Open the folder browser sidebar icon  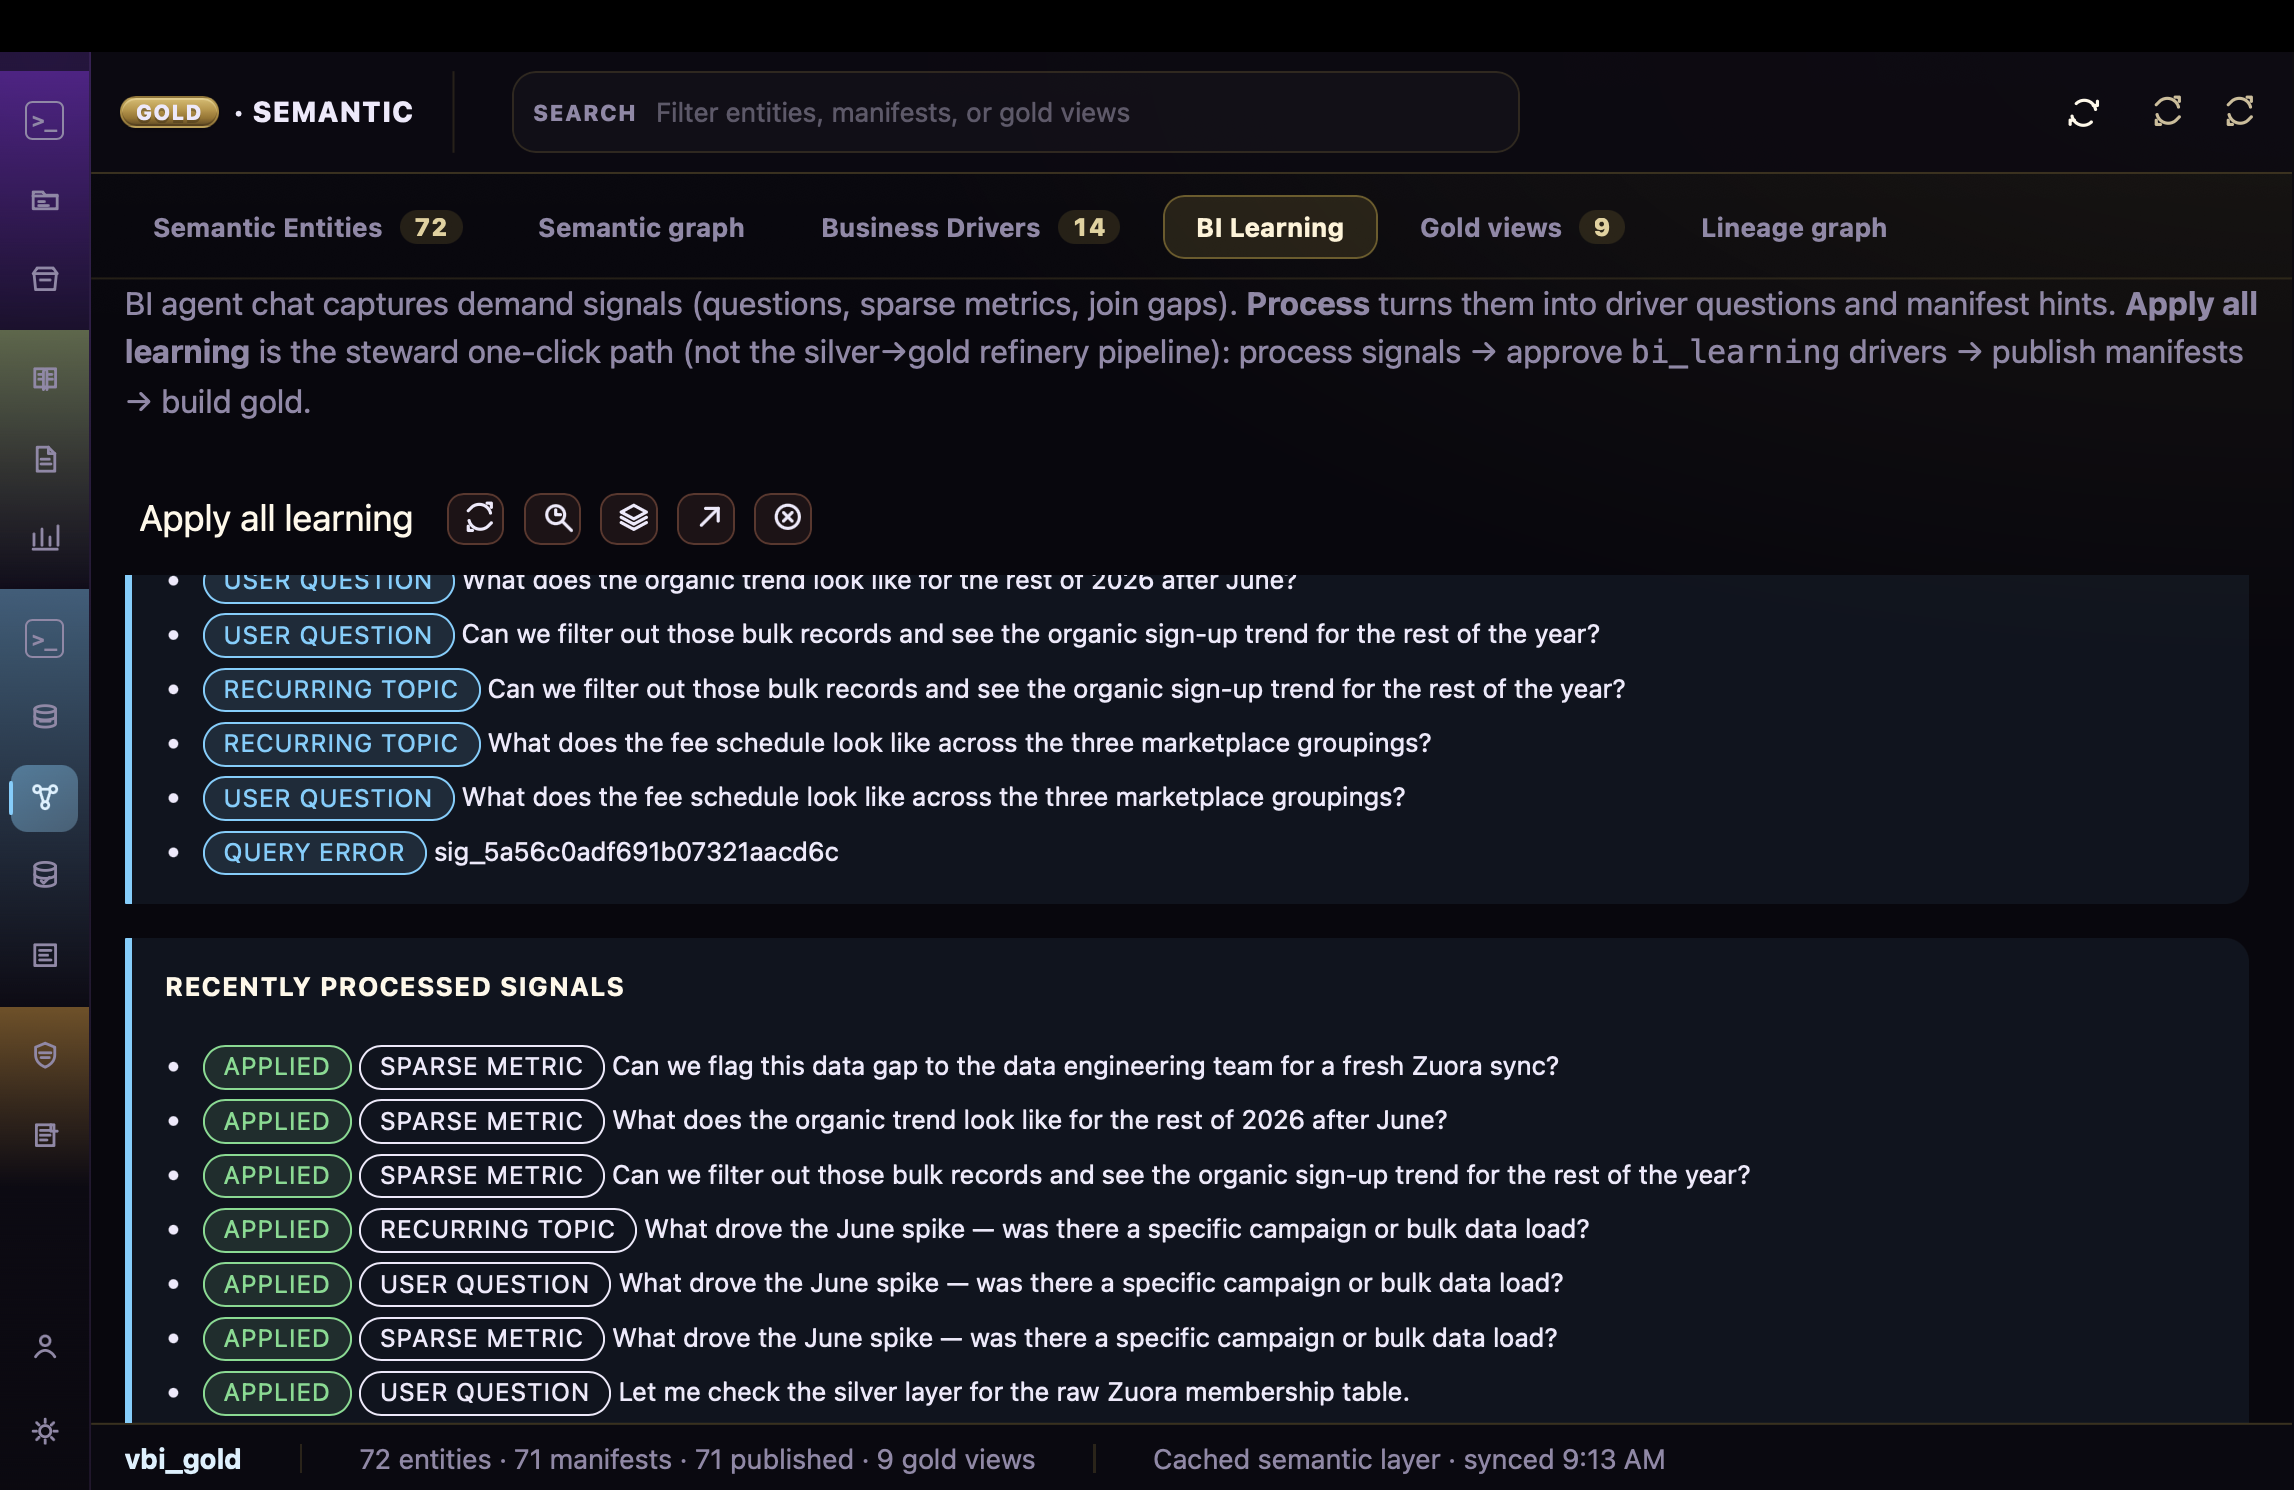coord(45,200)
